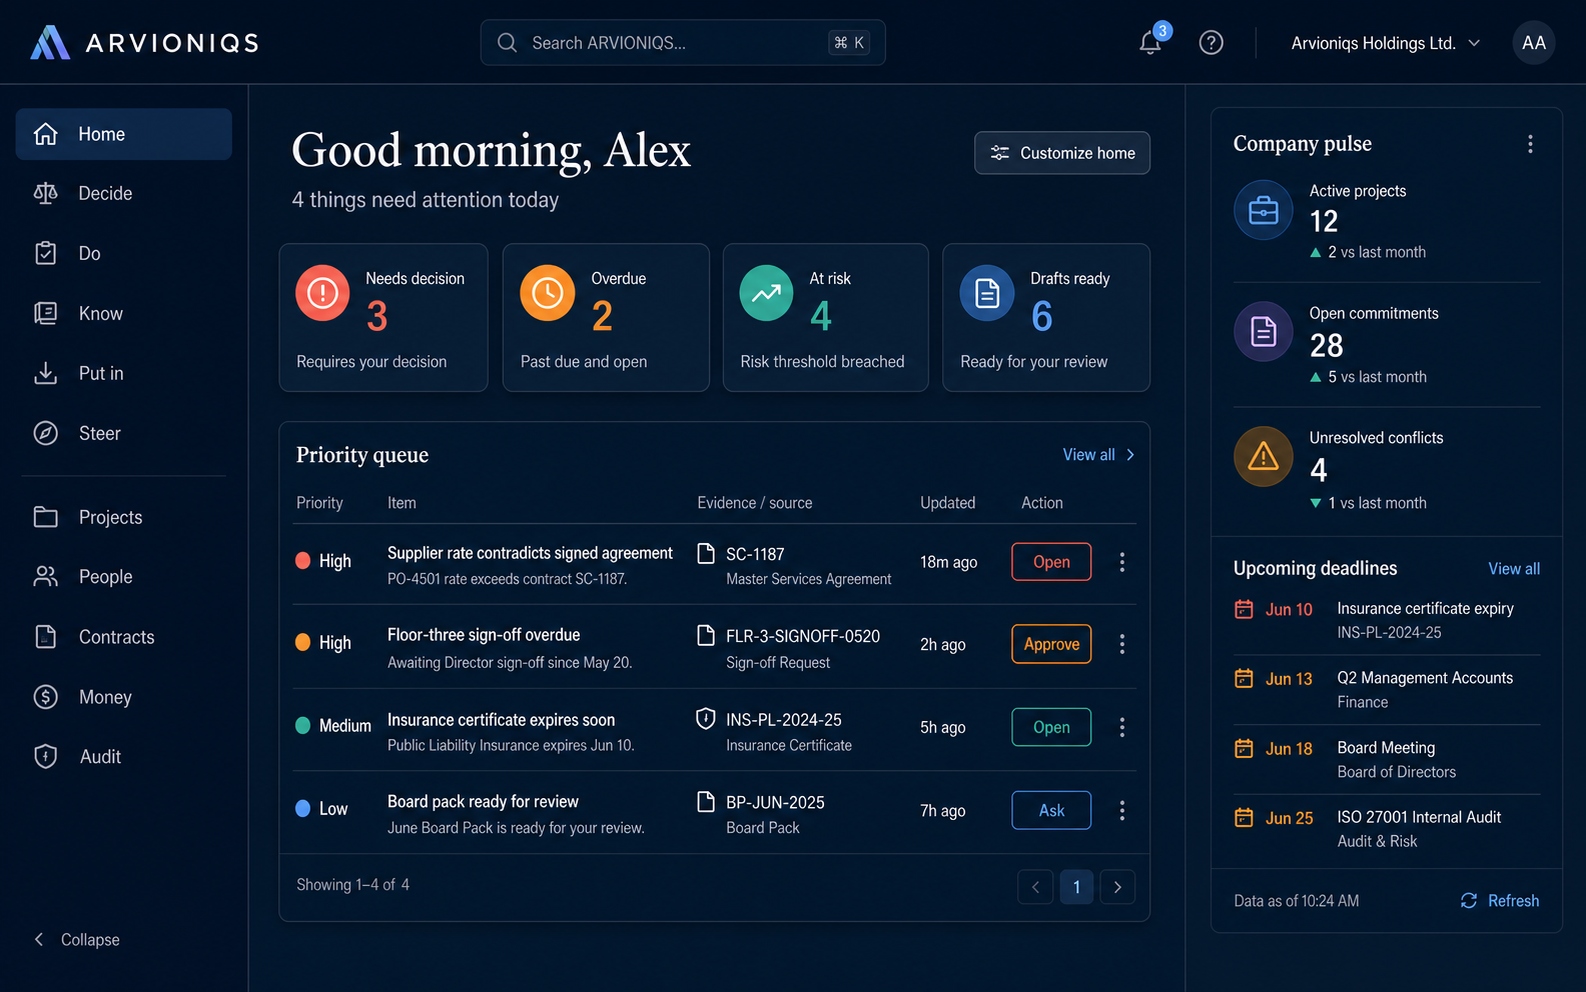Open more options for the SC-1187 row

(1122, 562)
